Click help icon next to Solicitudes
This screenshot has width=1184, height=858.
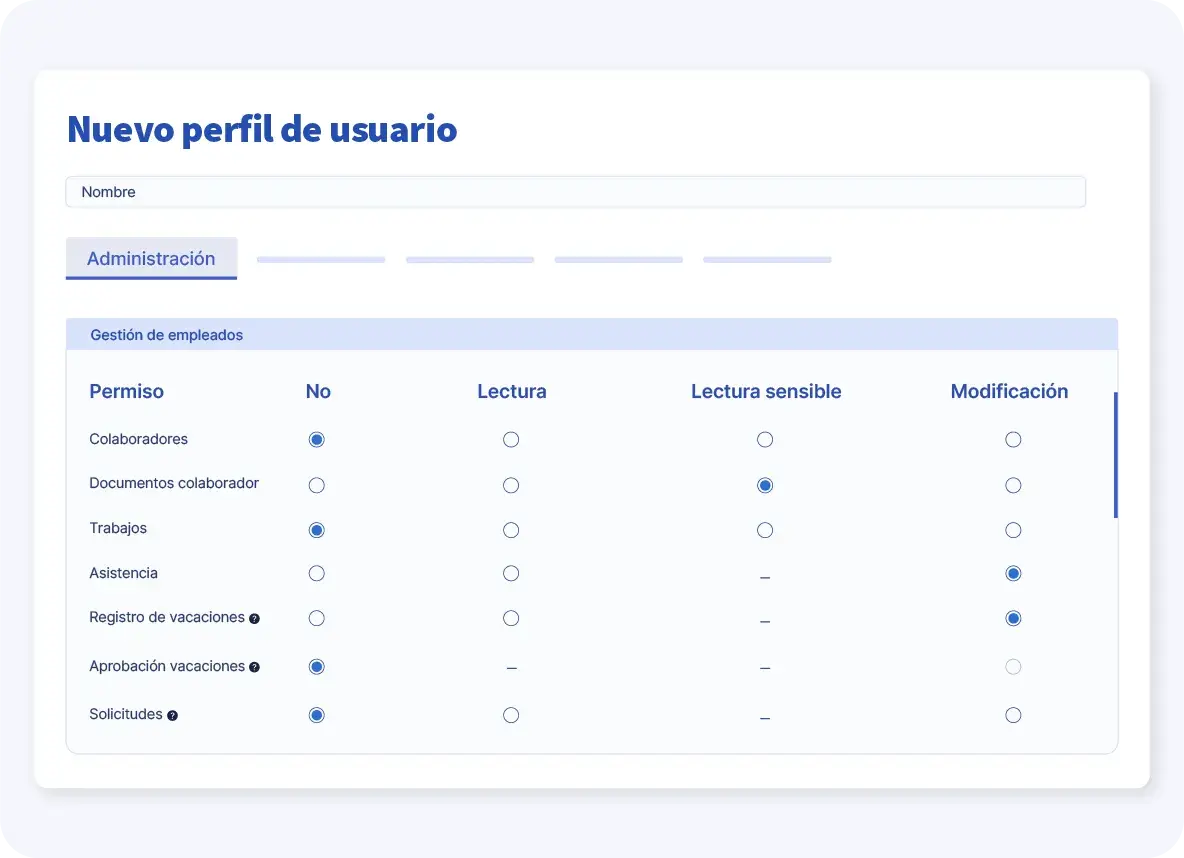(x=172, y=716)
